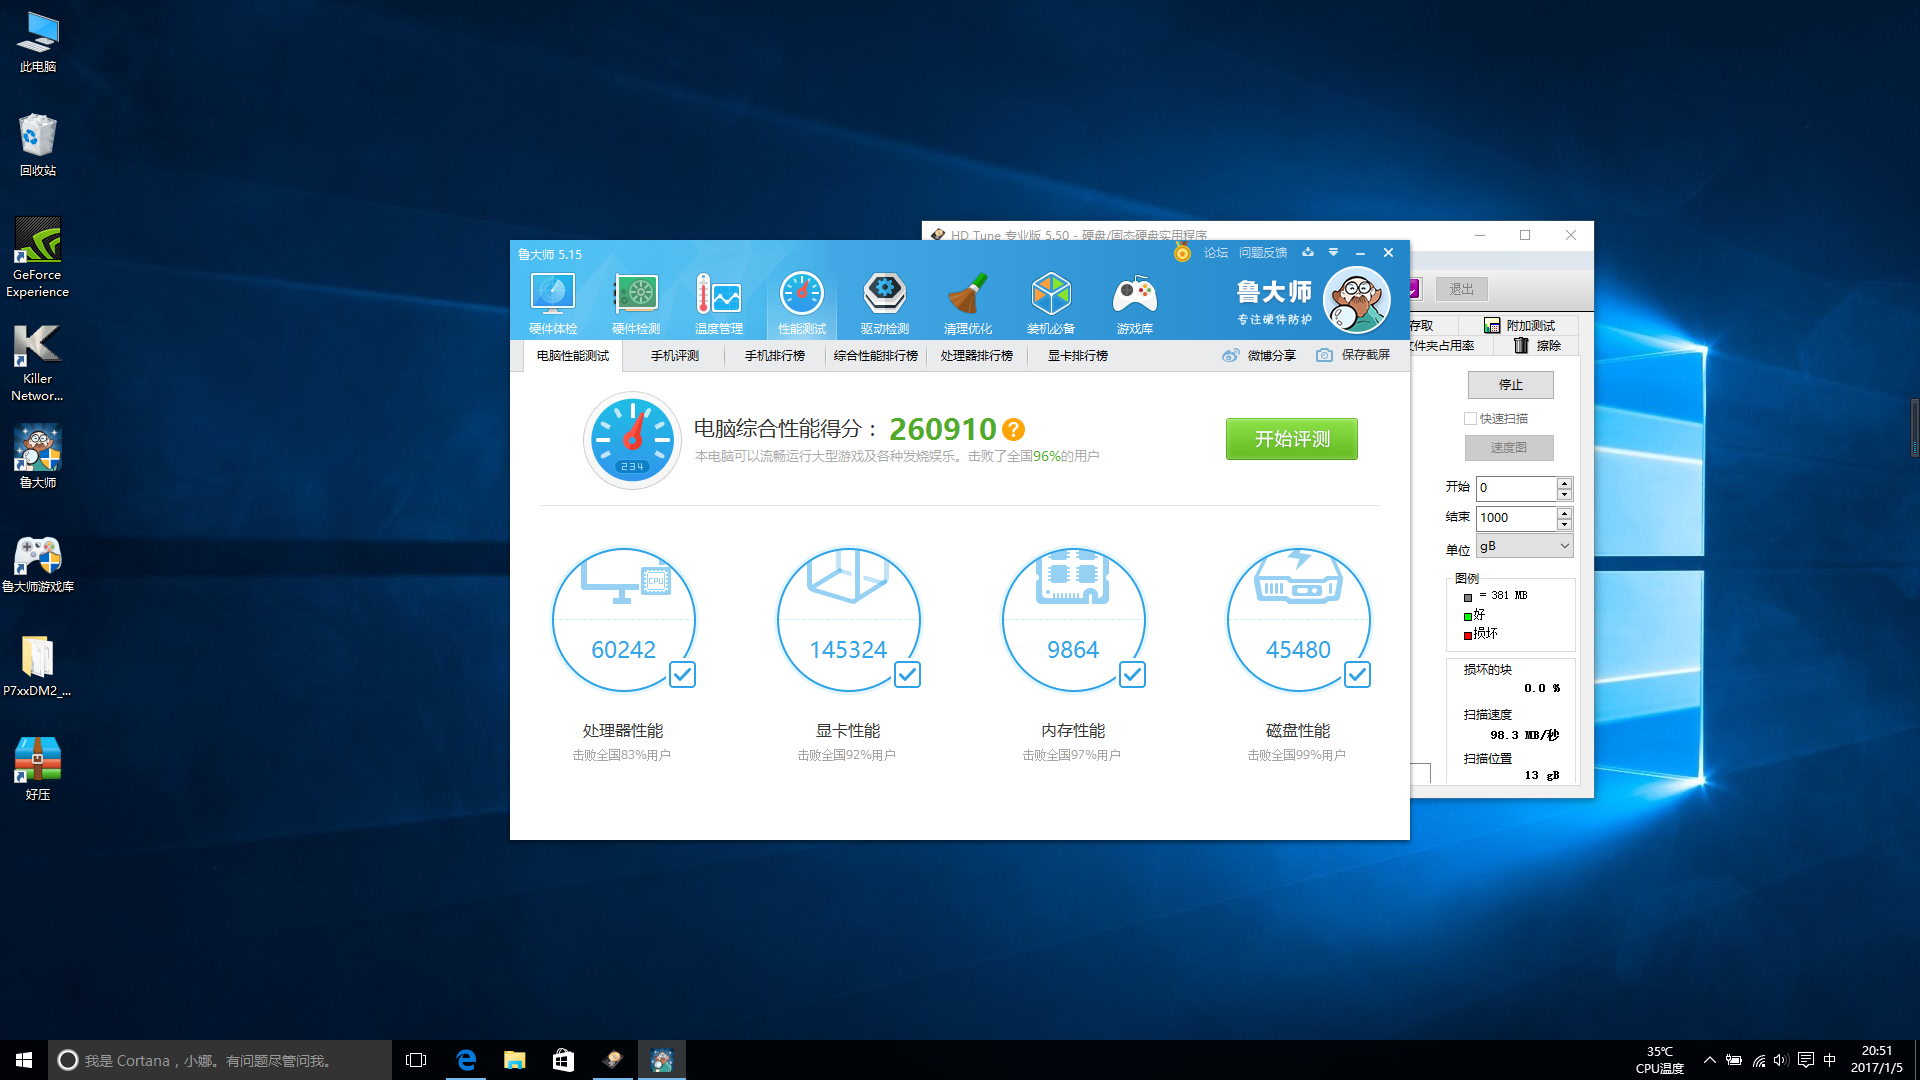Click the green 开始评测 start benchmark button
This screenshot has width=1920, height=1080.
point(1292,439)
